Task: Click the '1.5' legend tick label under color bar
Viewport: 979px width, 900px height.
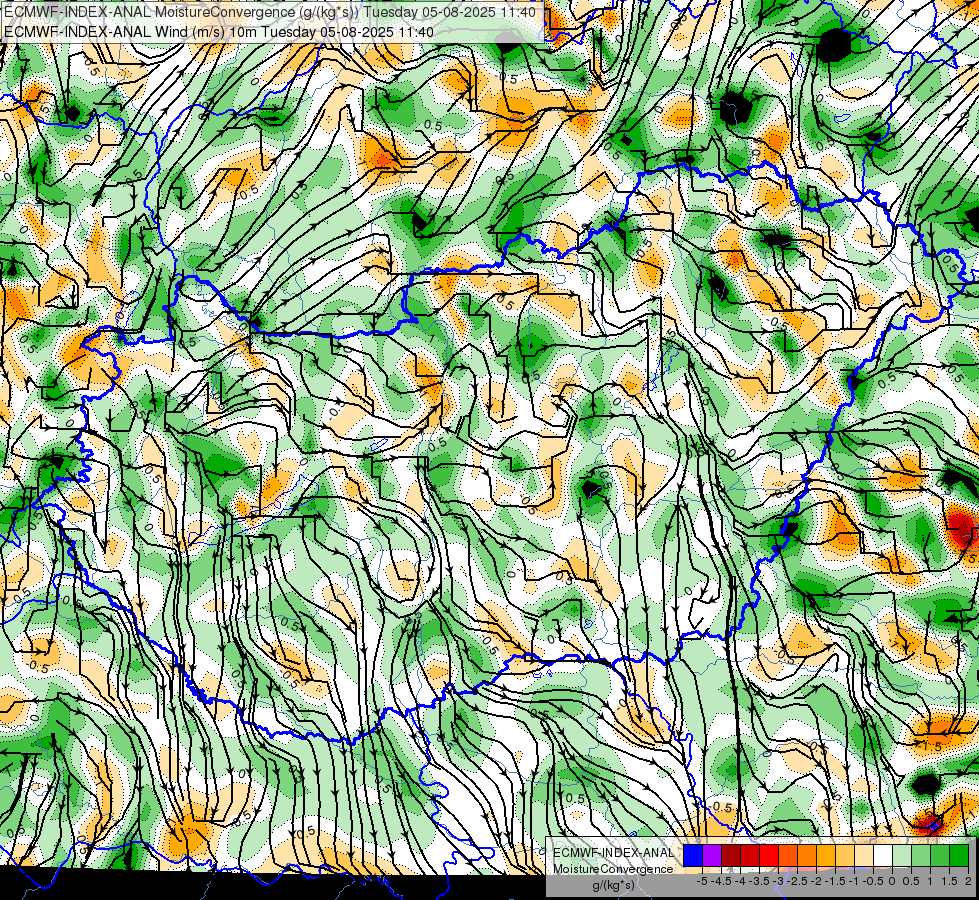Action: pyautogui.click(x=948, y=881)
